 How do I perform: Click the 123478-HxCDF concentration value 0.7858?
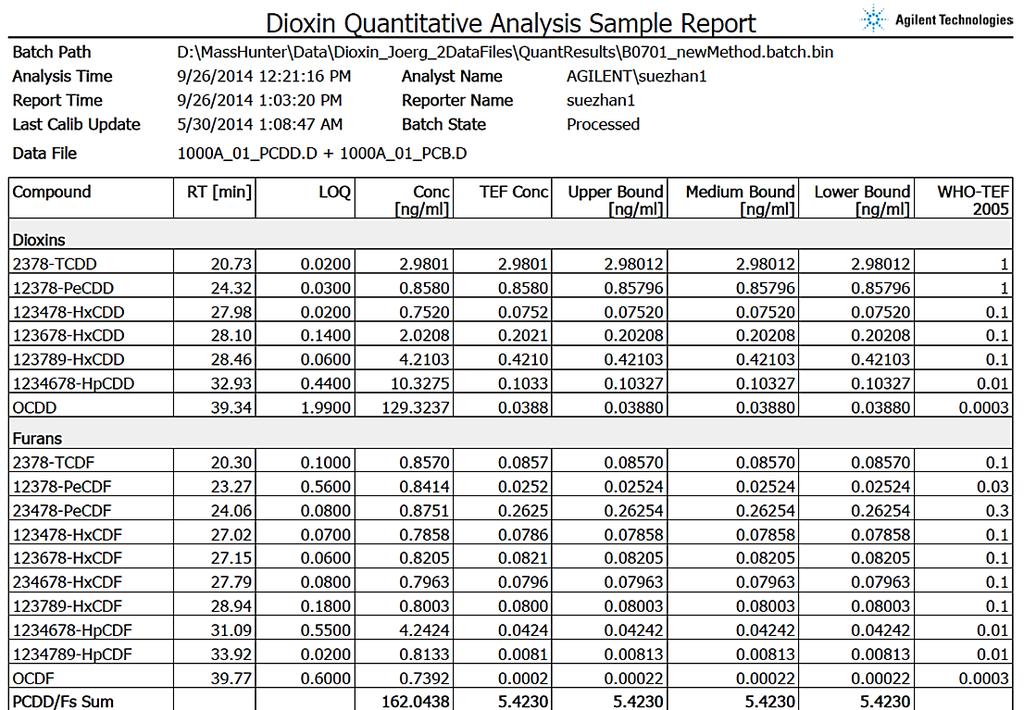click(424, 535)
